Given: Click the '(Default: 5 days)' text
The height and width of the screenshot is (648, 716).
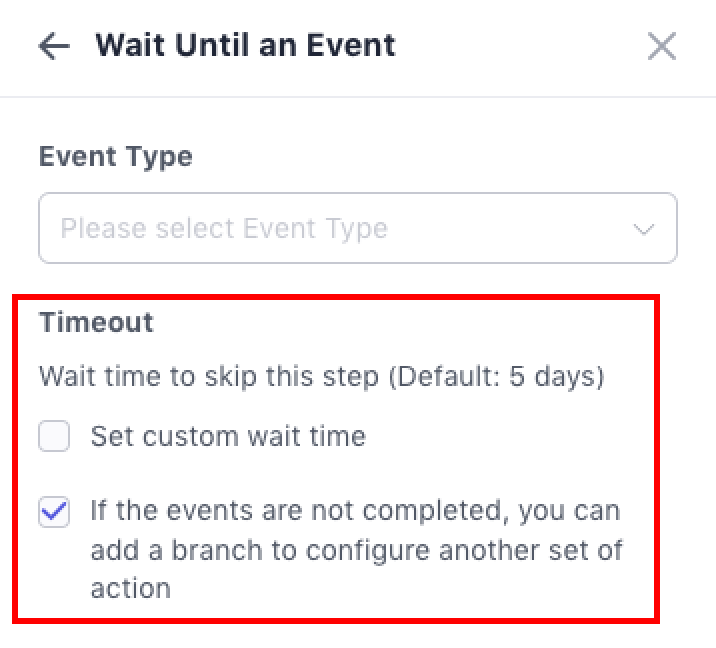Looking at the screenshot, I should click(x=496, y=377).
